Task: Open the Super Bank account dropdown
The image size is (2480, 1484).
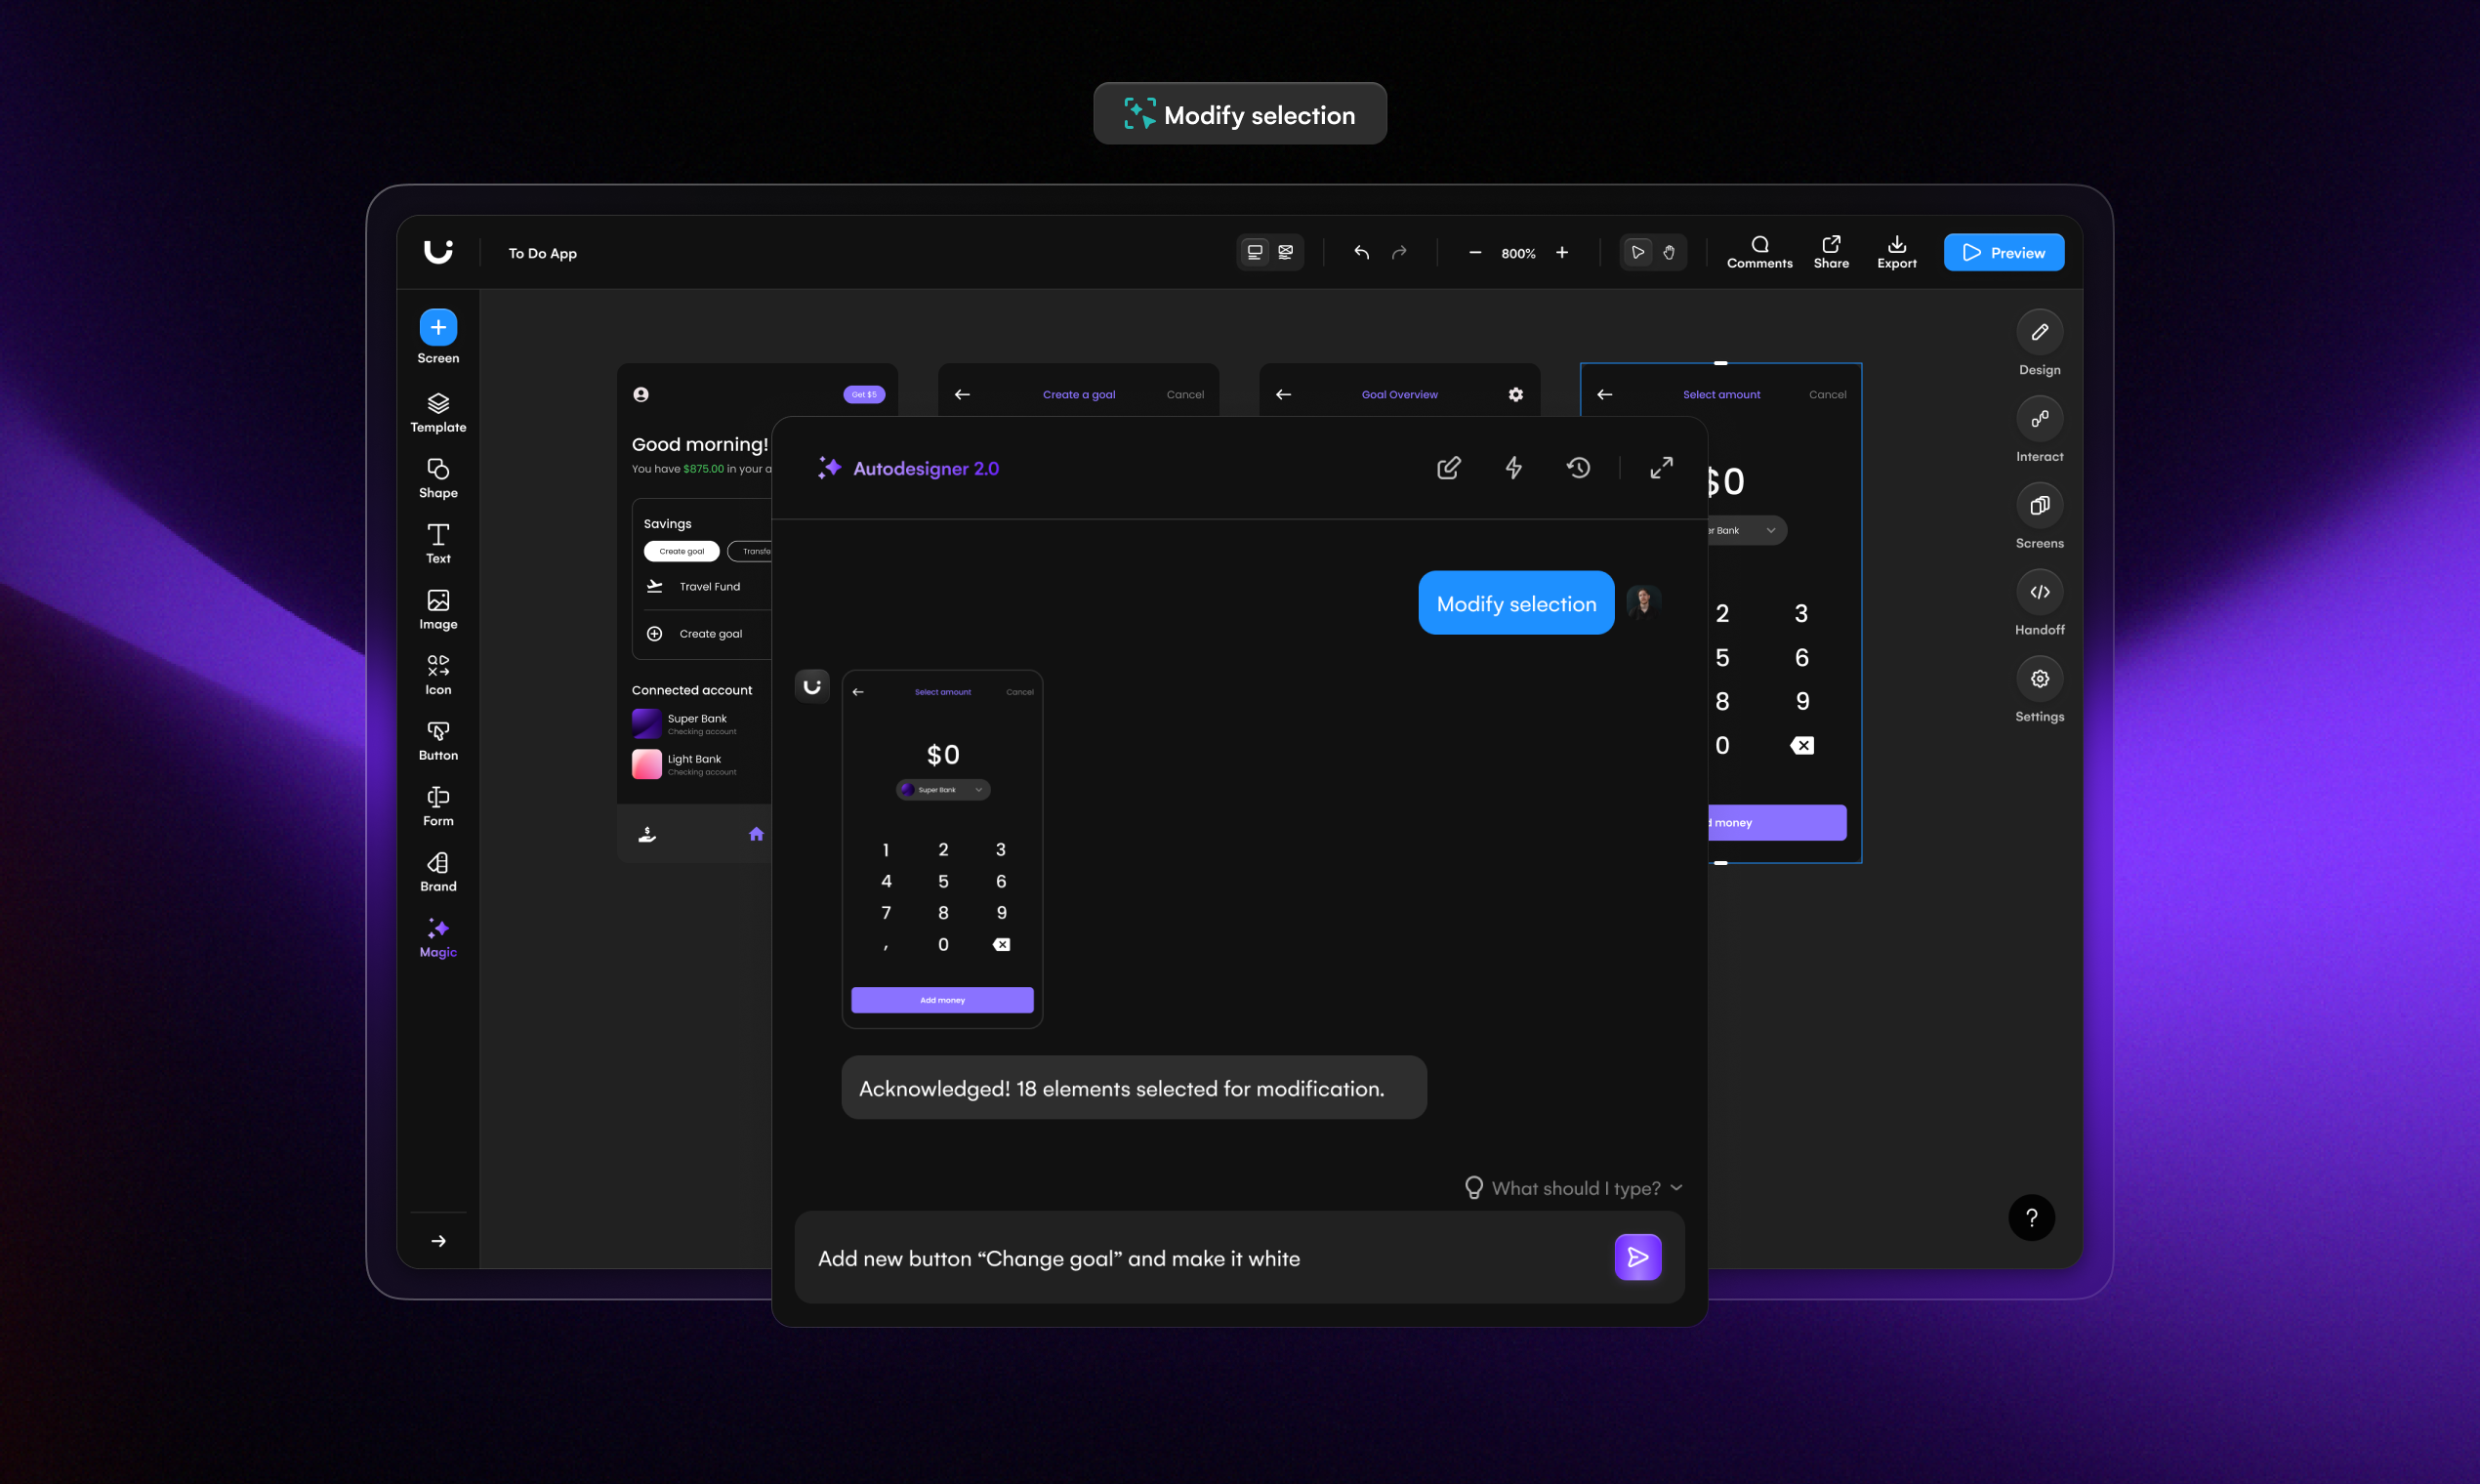Action: pos(942,789)
